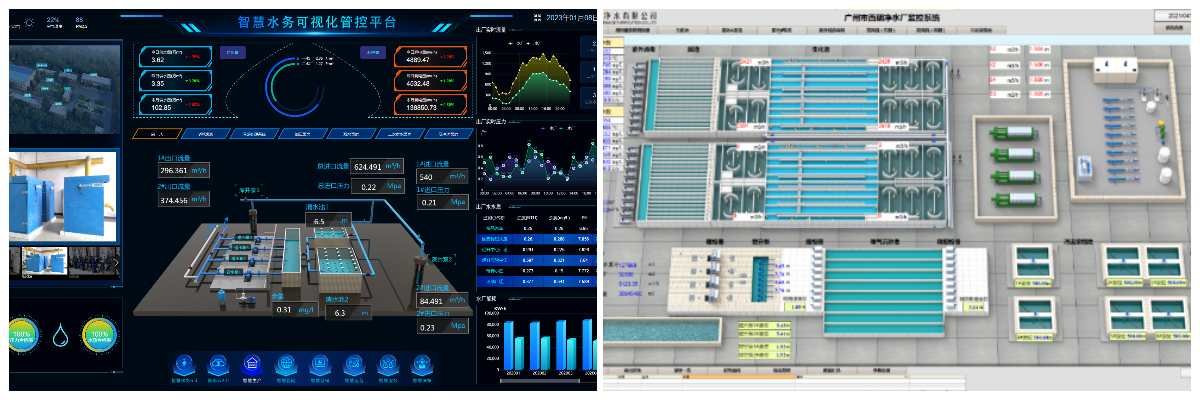Viewport: 1200px width, 400px height.
Task: Click the 沉井泵2 pump label in 3D scene
Action: [442, 258]
